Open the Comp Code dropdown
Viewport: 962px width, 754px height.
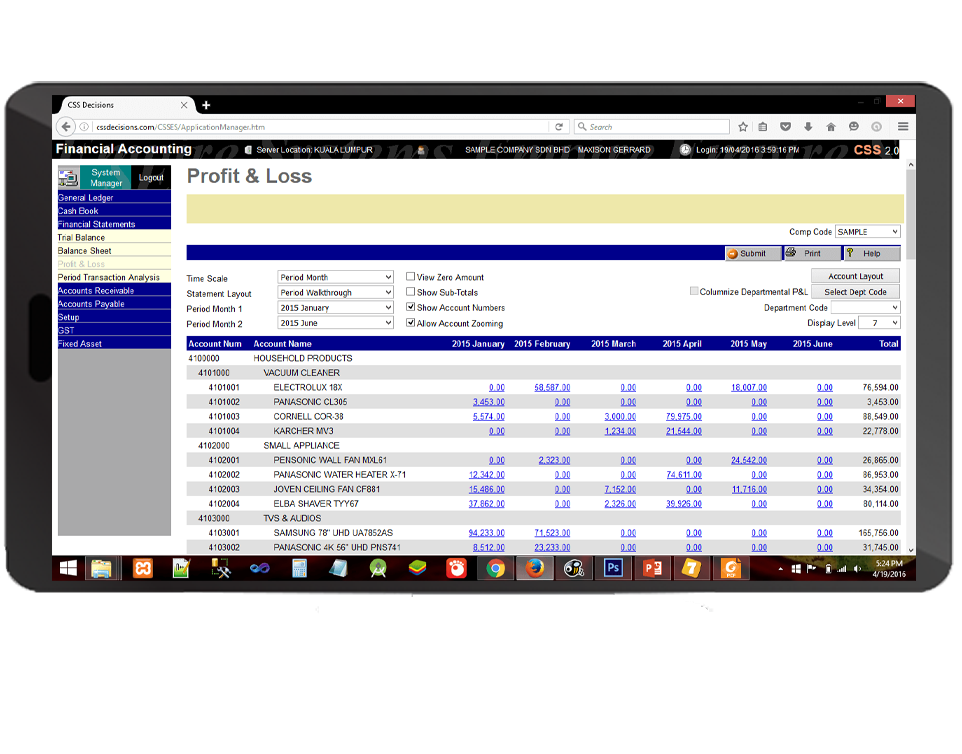tap(868, 232)
